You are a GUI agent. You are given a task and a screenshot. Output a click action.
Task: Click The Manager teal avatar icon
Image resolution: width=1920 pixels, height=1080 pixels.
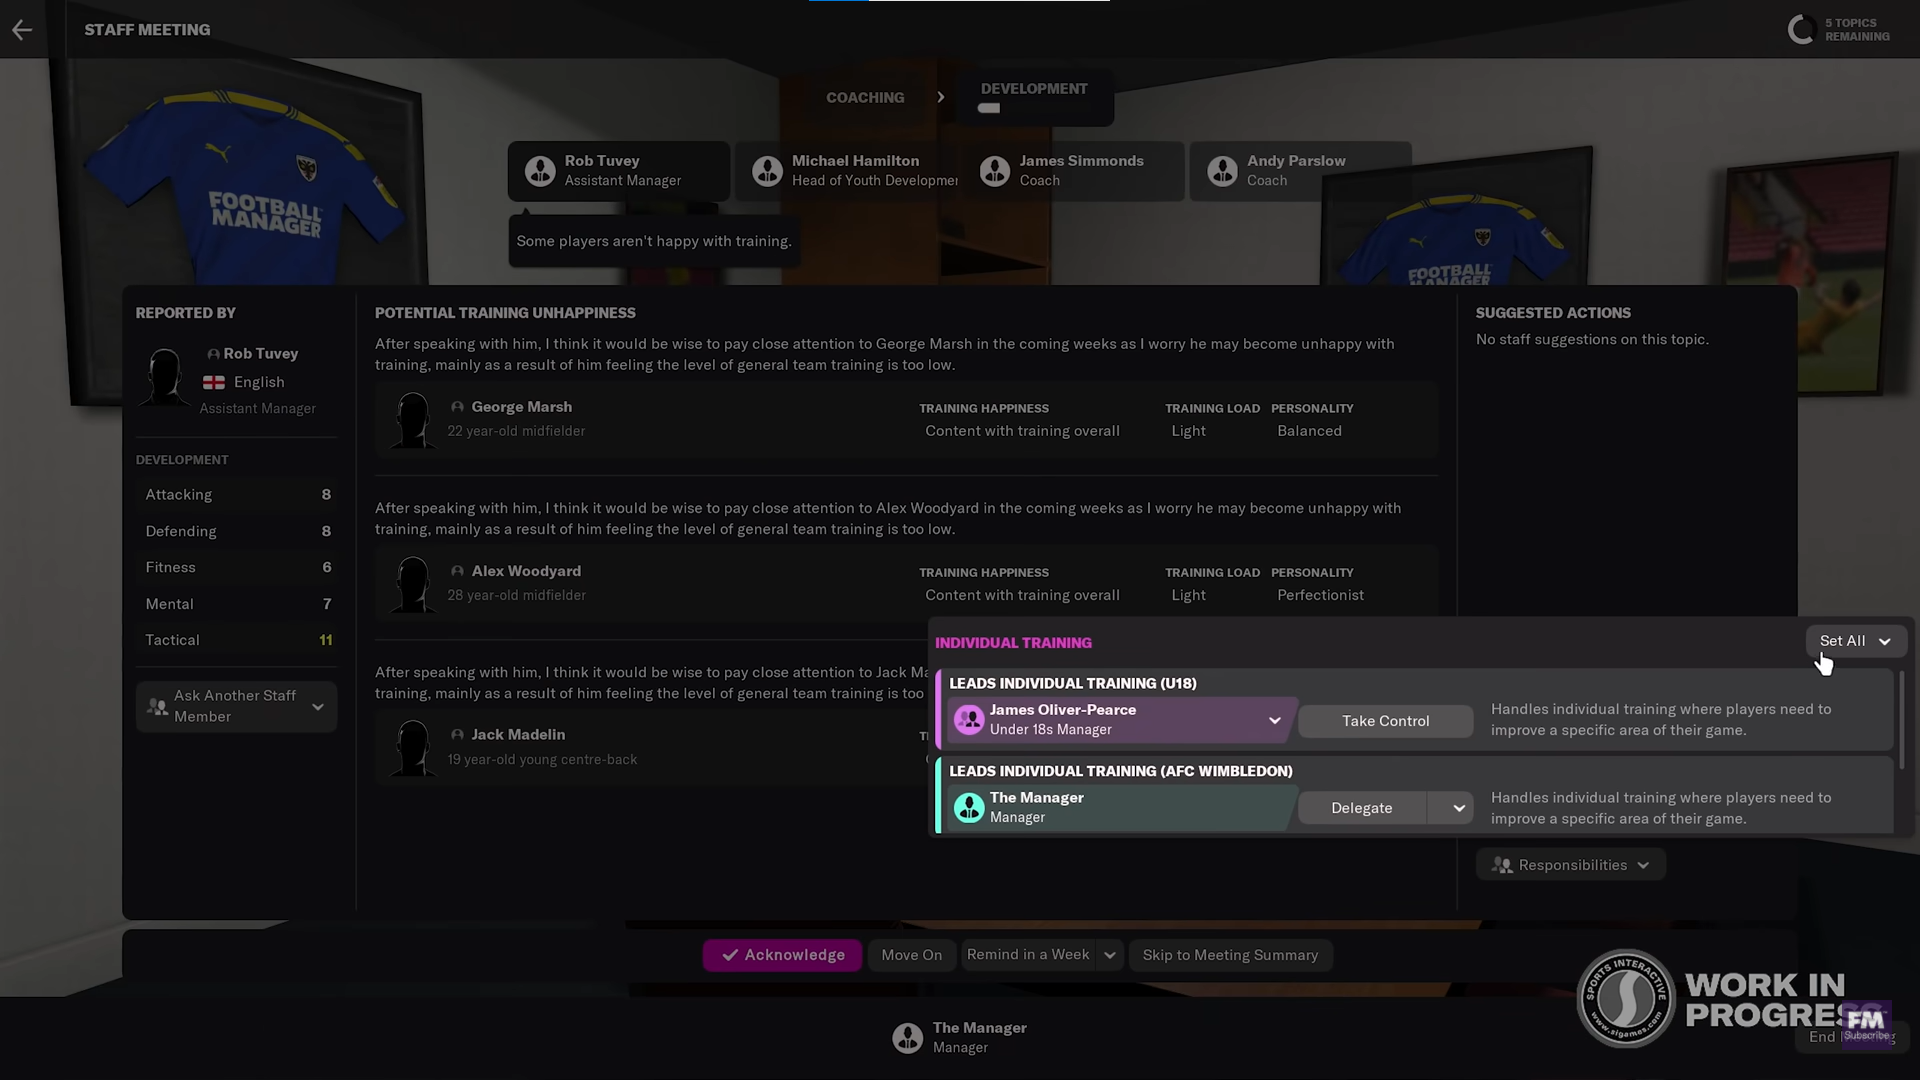click(969, 807)
